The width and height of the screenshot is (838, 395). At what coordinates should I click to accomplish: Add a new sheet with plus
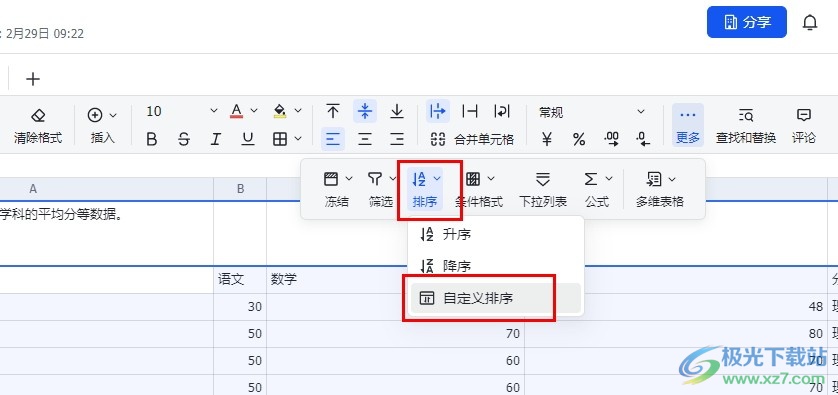(33, 79)
